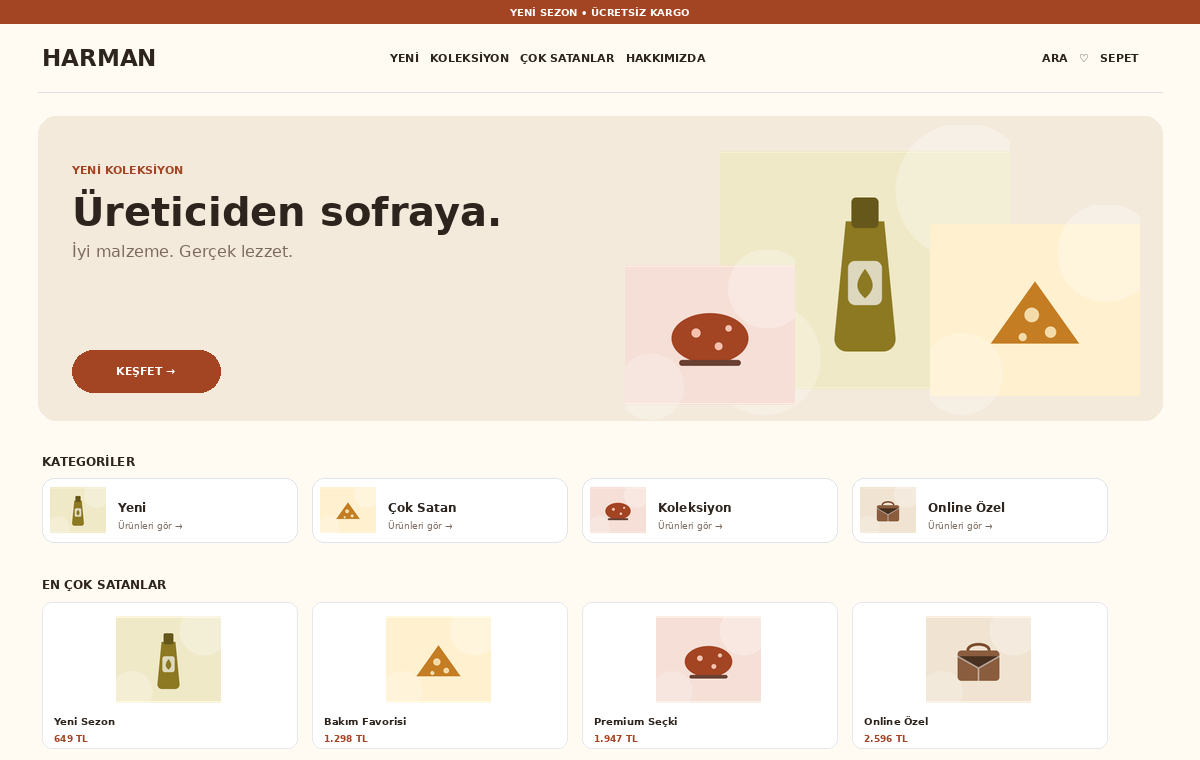Click the Koleksiyon category card title
This screenshot has width=1200, height=760.
tap(695, 508)
